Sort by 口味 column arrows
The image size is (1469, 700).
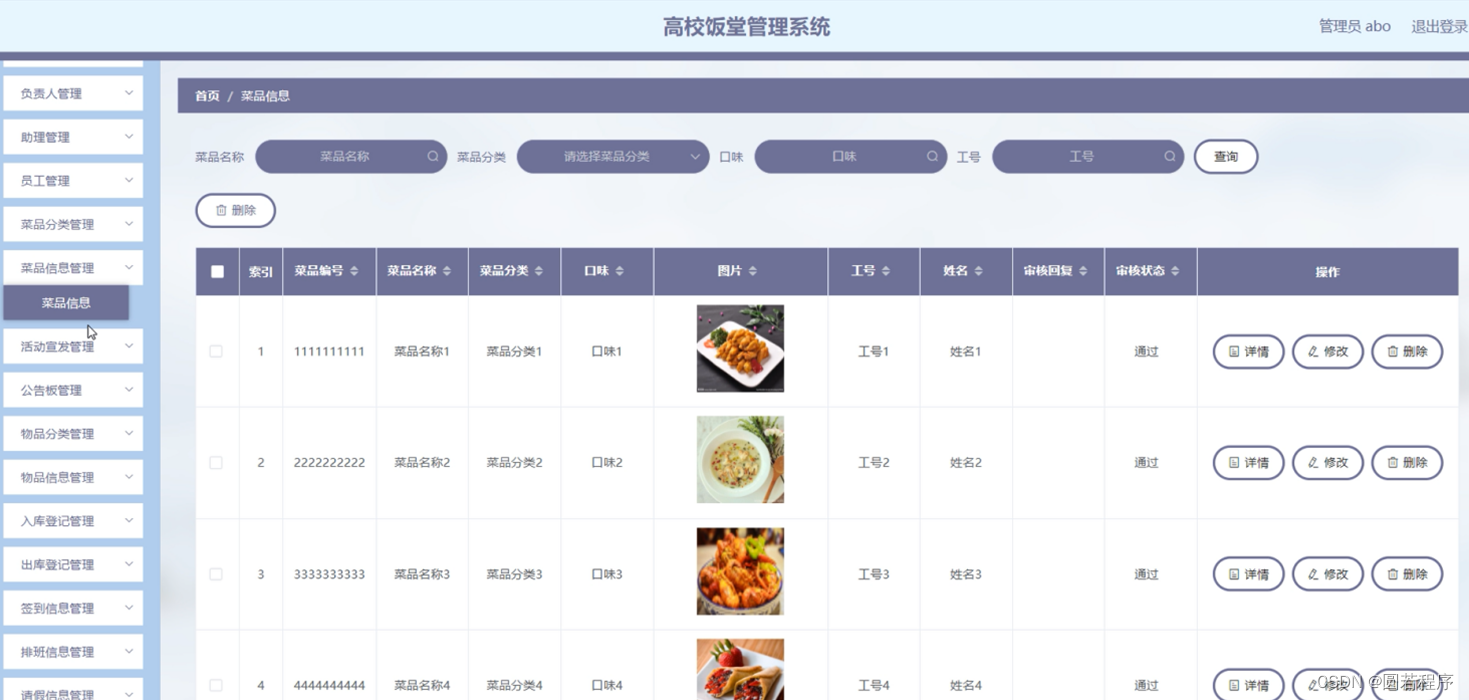[x=619, y=271]
